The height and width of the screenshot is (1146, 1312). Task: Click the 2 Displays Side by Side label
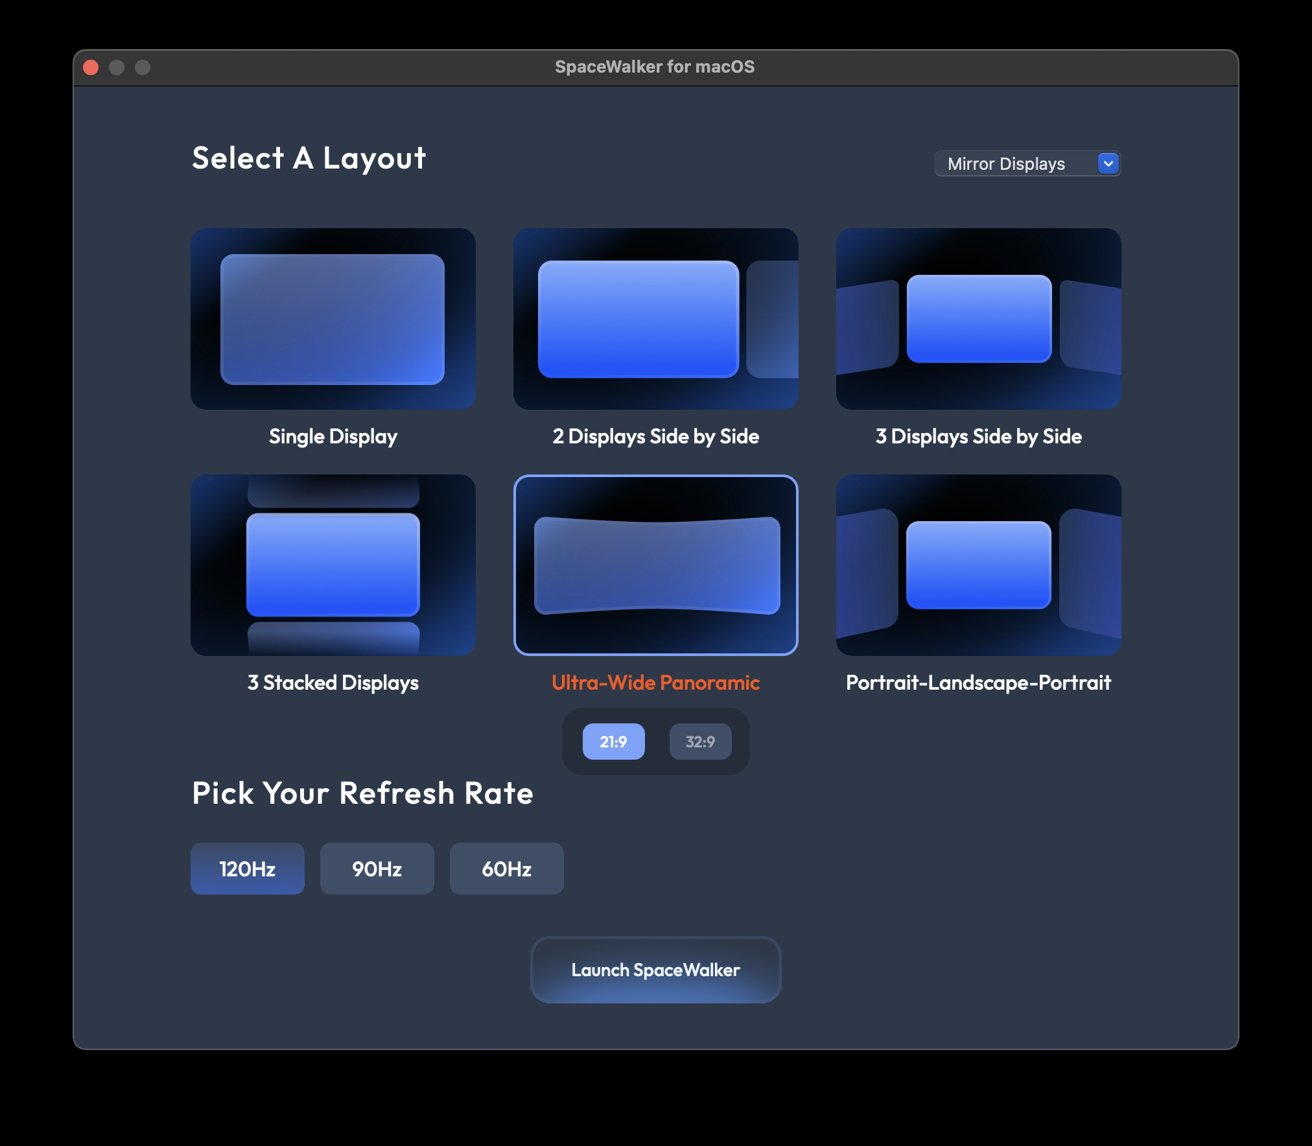[656, 436]
